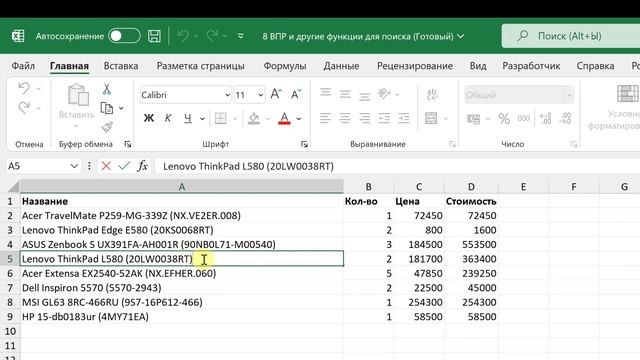Viewport: 640px width, 360px height.
Task: Open the Name Box A5 dropdown
Action: (x=74, y=166)
